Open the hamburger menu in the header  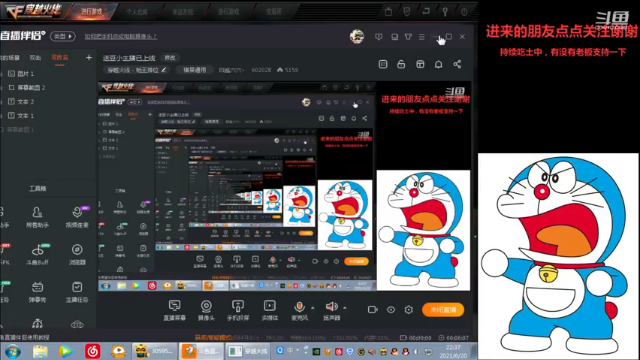pos(422,37)
